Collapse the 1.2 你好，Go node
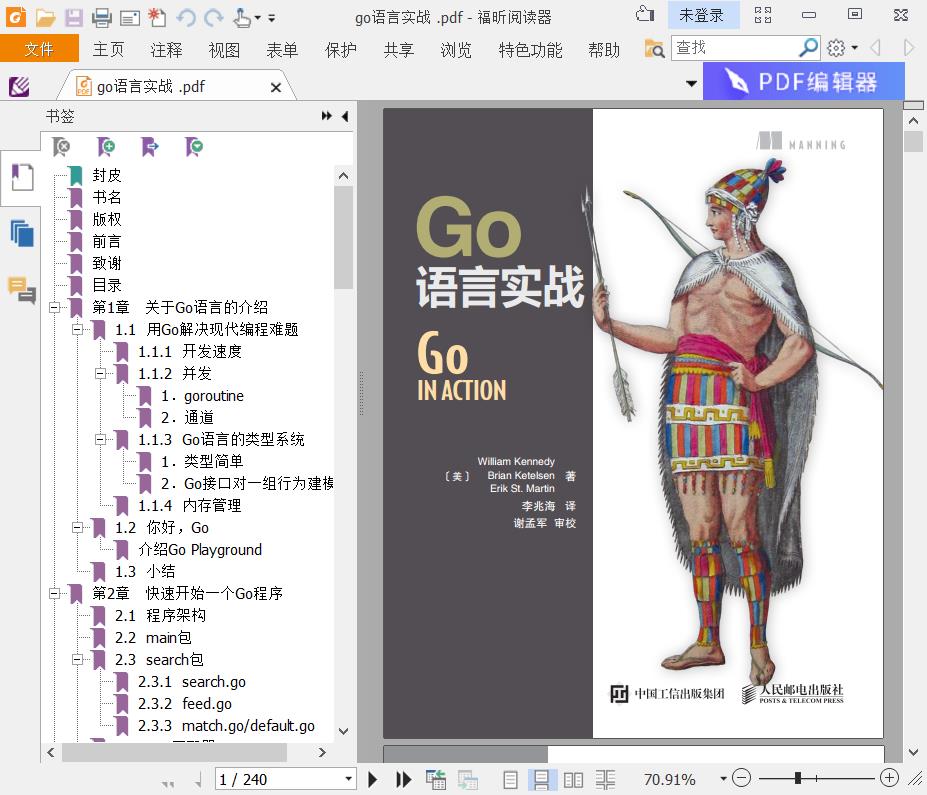 (x=77, y=527)
